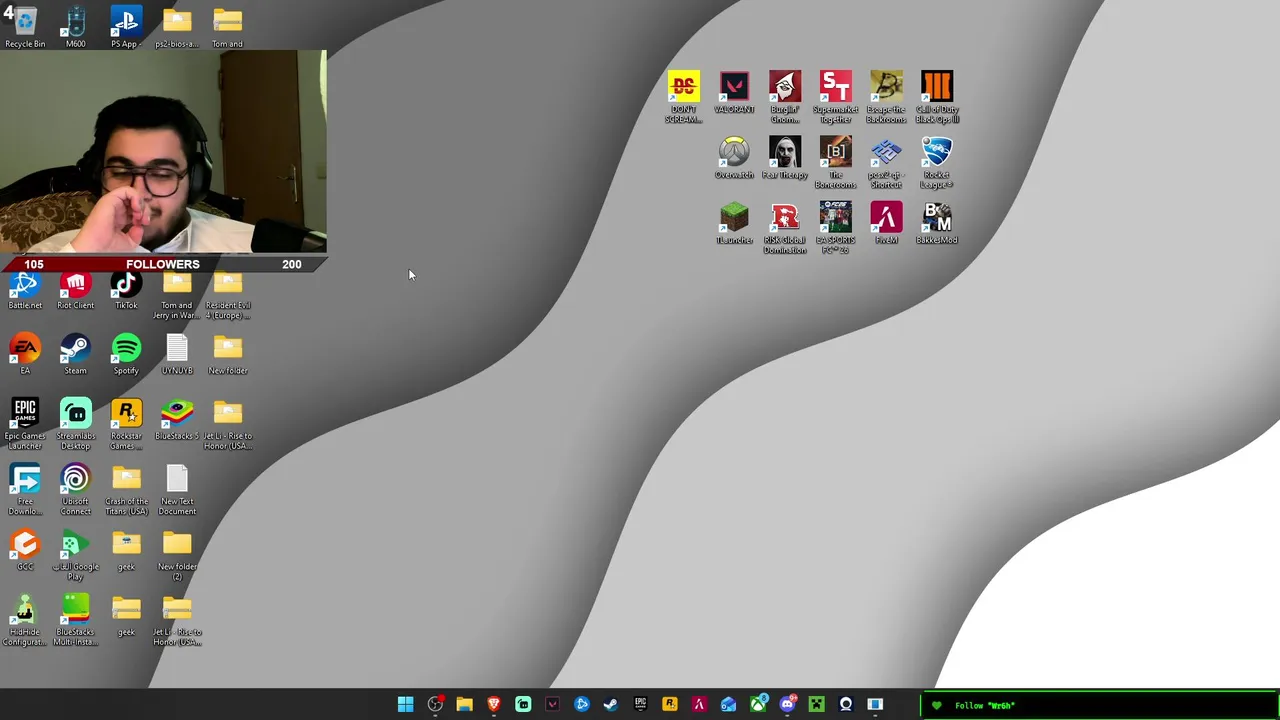
Task: Select the GCC desktop shortcut
Action: (25, 550)
